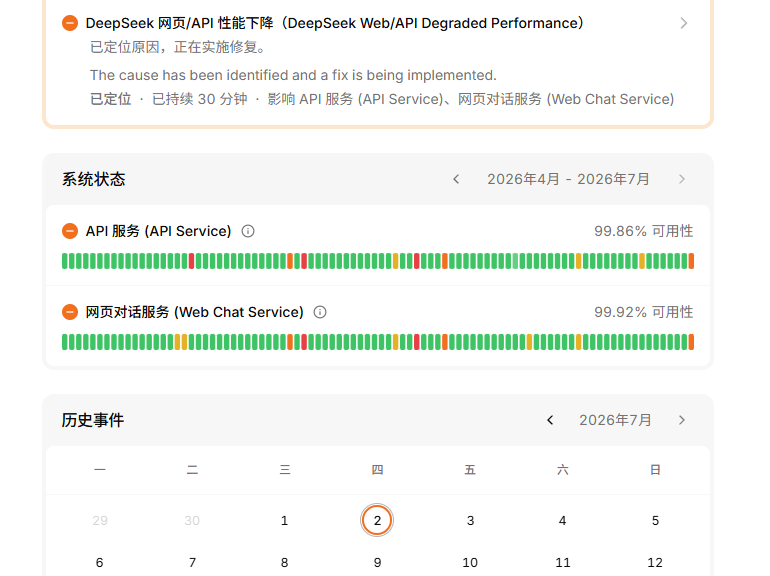This screenshot has height=576, width=770.
Task: Select day 4 in the calendar
Action: [562, 521]
